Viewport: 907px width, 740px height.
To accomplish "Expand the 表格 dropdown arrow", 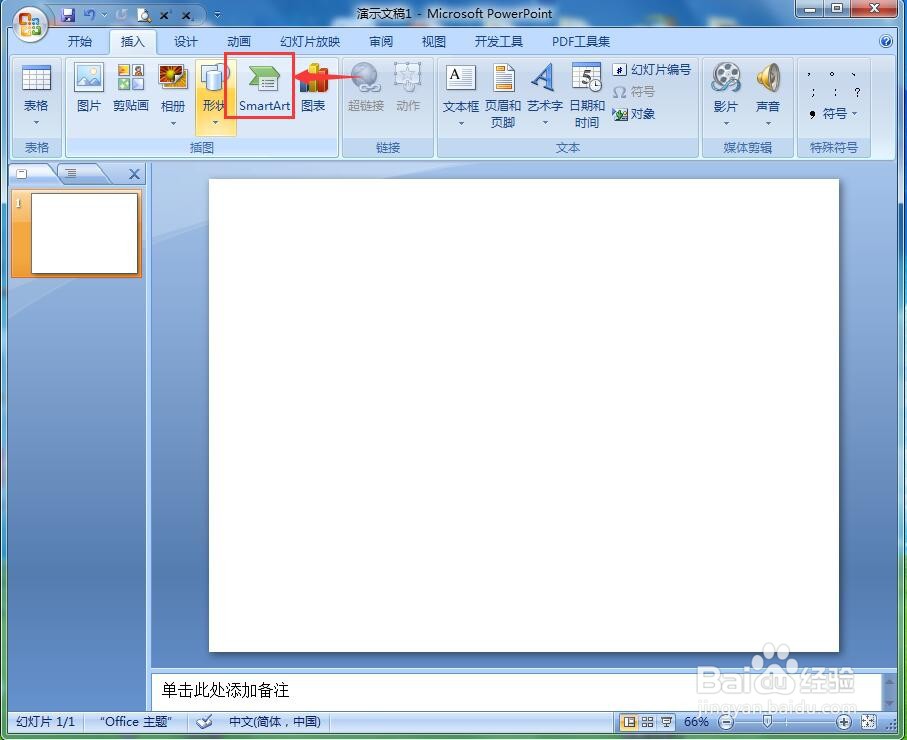I will click(36, 123).
